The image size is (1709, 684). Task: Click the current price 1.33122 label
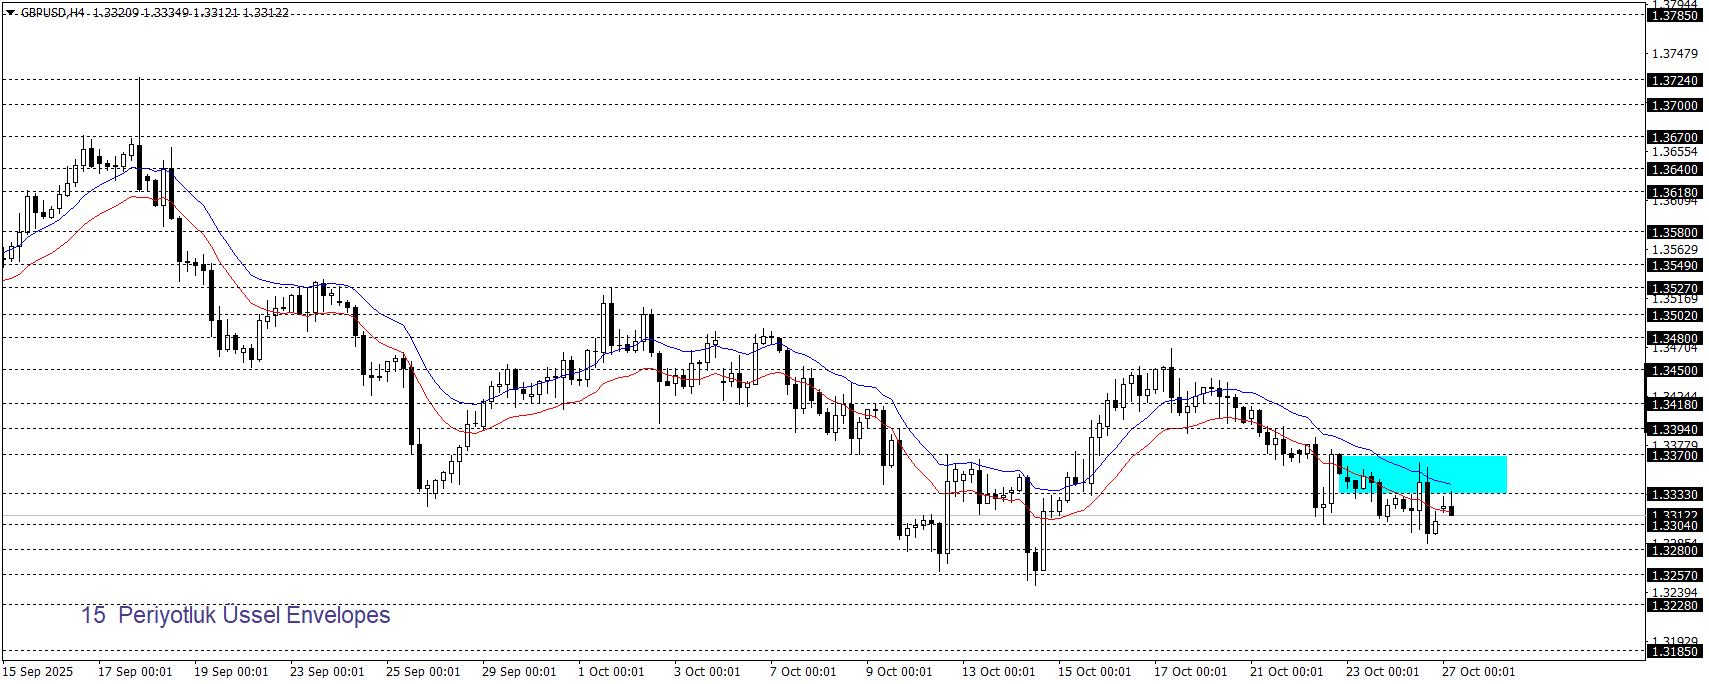[x=1673, y=516]
